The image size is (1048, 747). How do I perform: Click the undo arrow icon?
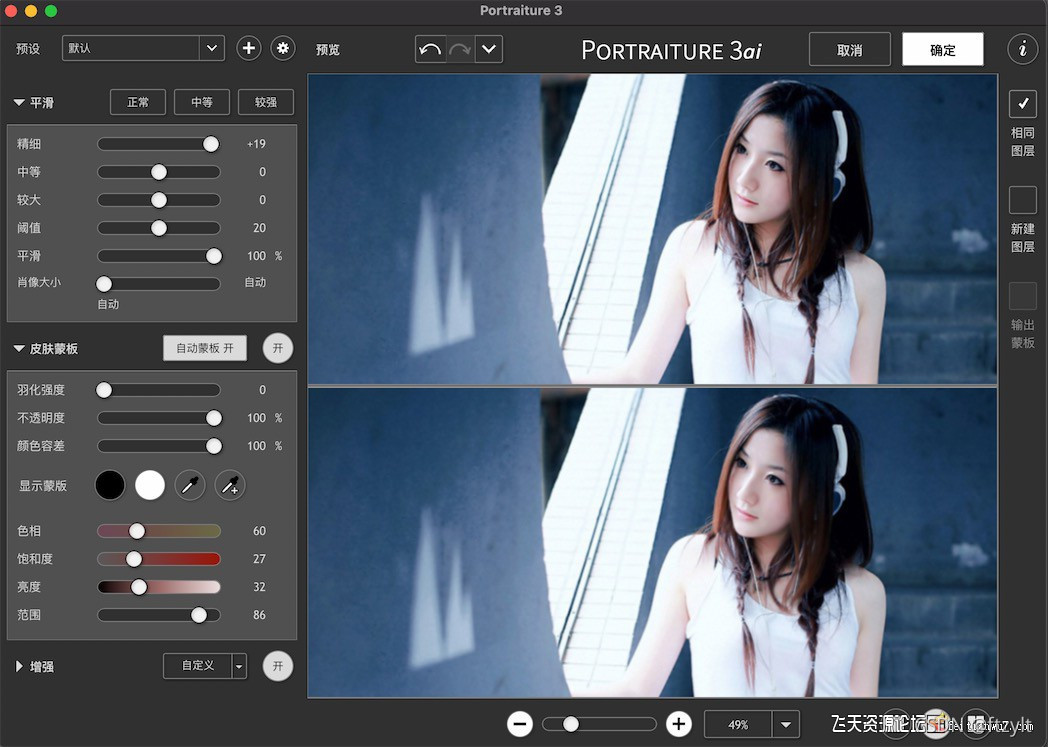coord(430,49)
